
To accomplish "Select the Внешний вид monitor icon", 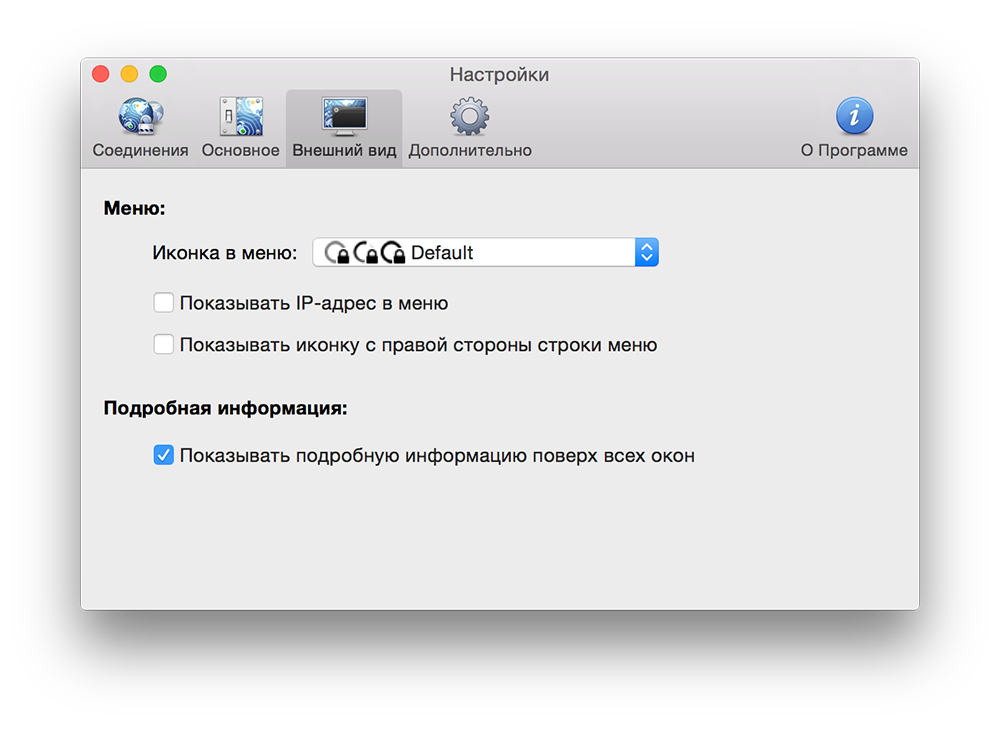I will pos(344,116).
